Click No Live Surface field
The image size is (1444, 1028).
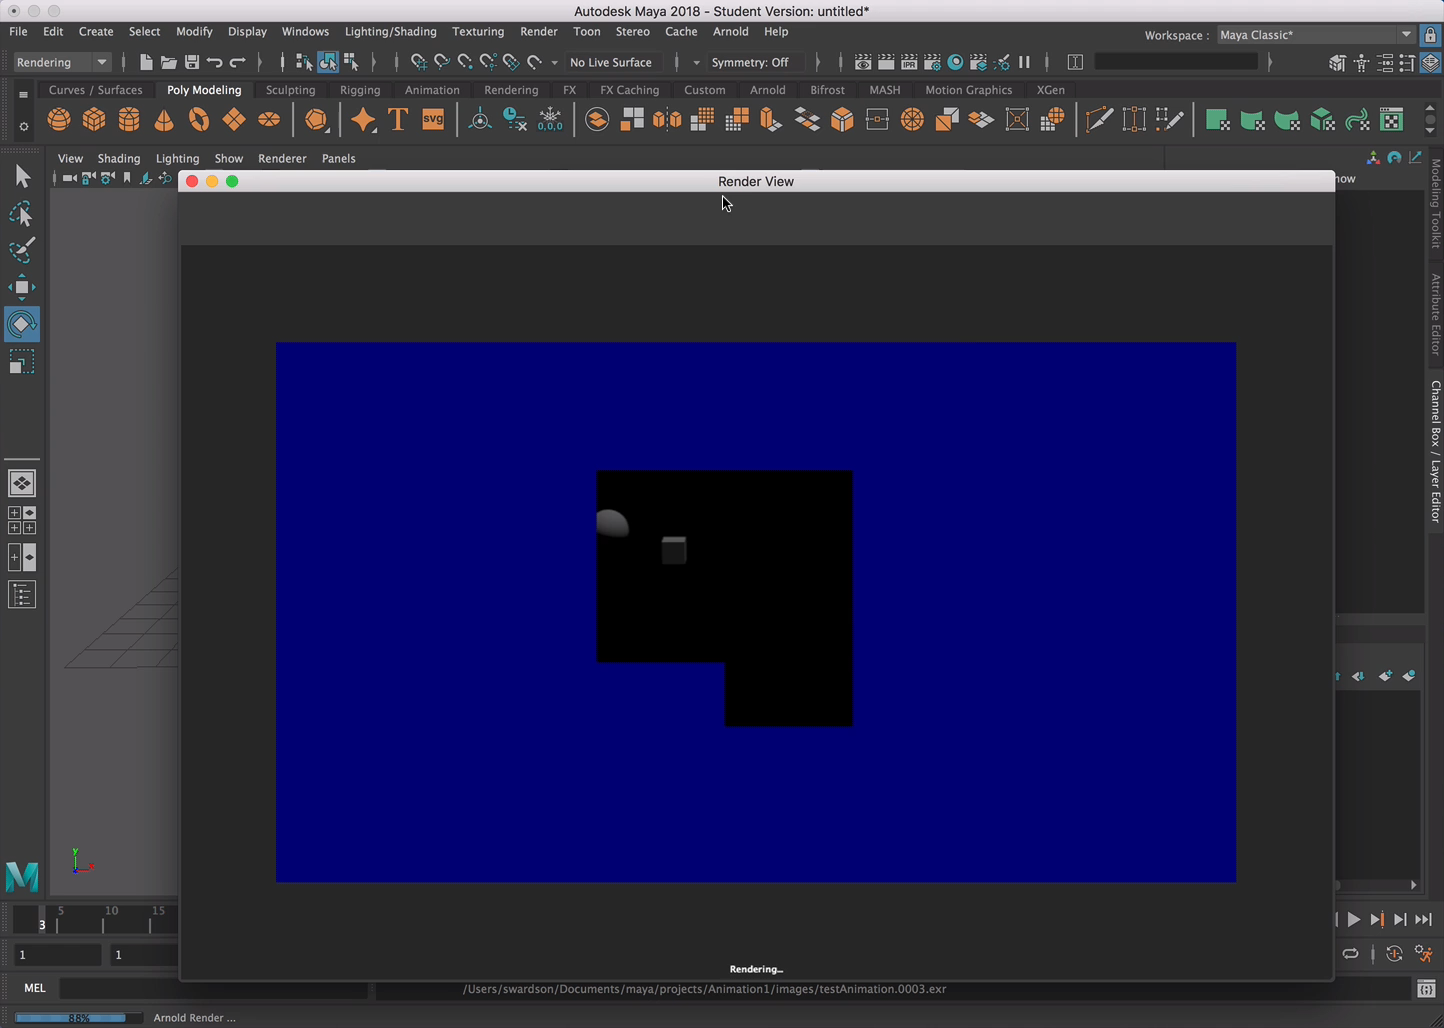click(x=610, y=62)
